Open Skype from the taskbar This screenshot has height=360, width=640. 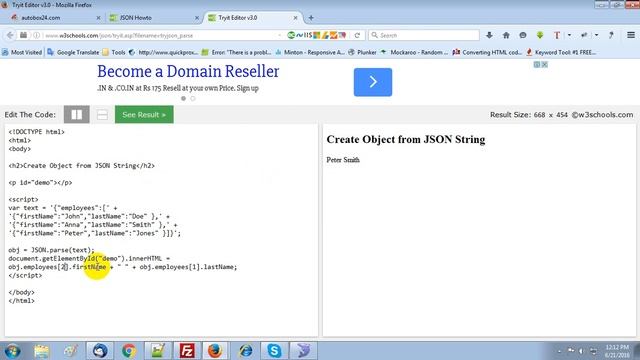(274, 351)
